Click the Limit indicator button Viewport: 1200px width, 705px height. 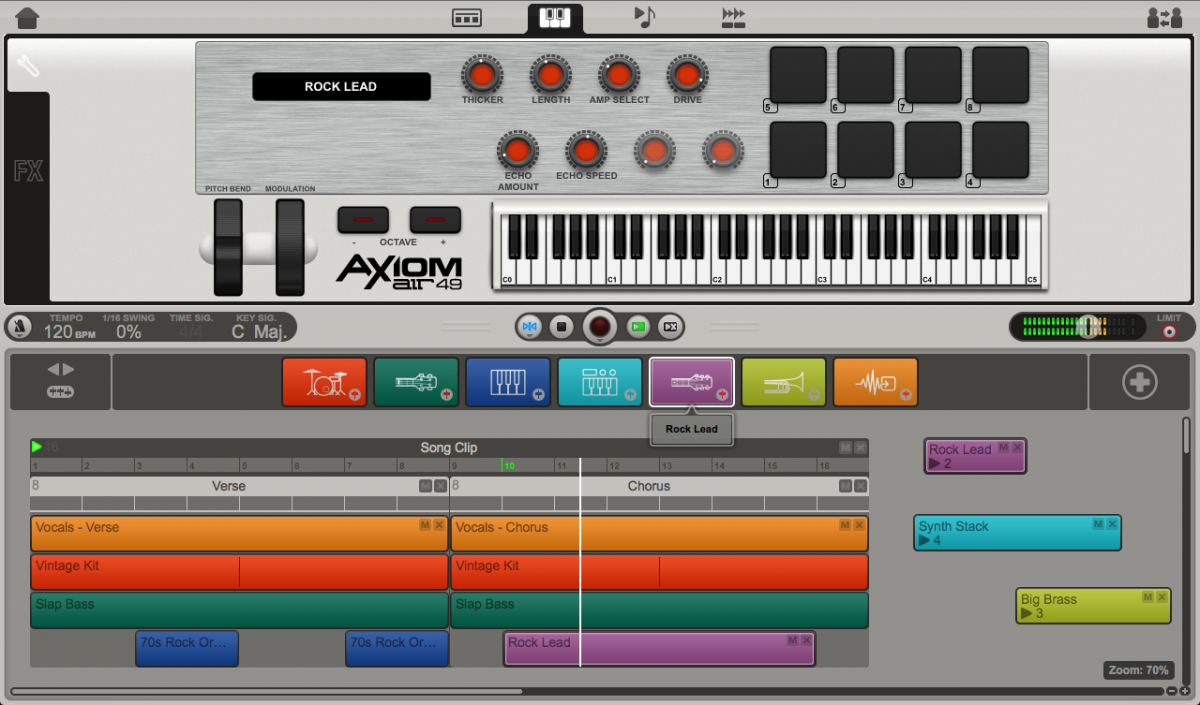point(1169,331)
